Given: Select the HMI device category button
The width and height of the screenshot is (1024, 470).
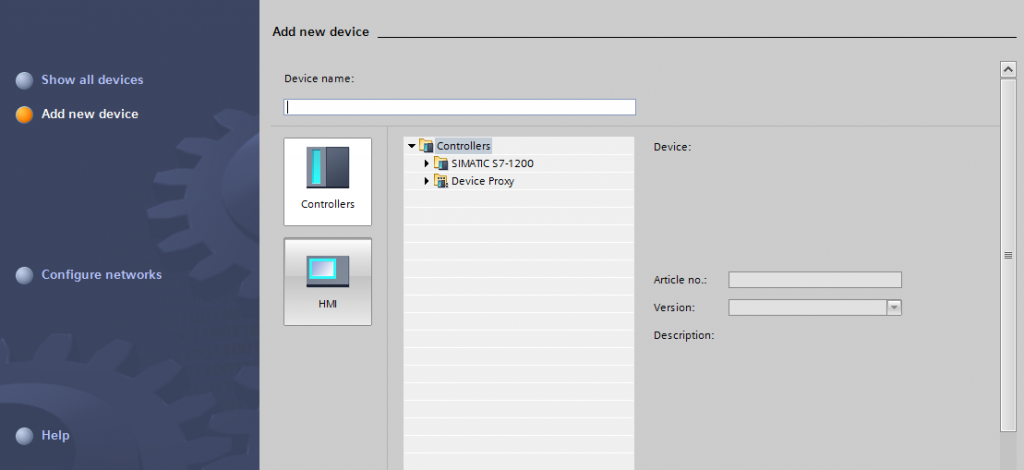Looking at the screenshot, I should point(327,281).
